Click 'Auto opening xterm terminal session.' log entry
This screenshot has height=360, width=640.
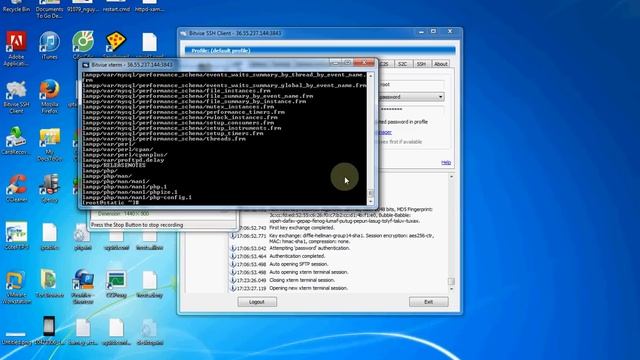[x=309, y=272]
